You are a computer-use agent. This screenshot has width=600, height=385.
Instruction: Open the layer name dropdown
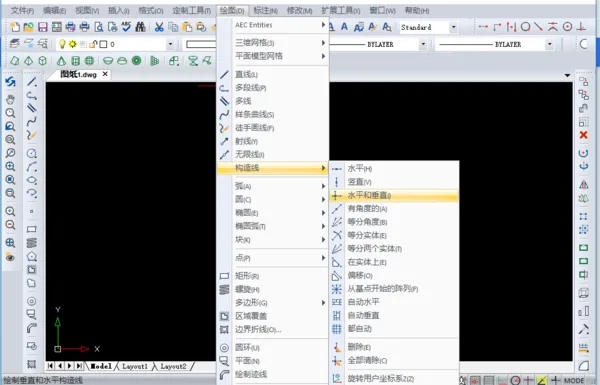tap(170, 44)
